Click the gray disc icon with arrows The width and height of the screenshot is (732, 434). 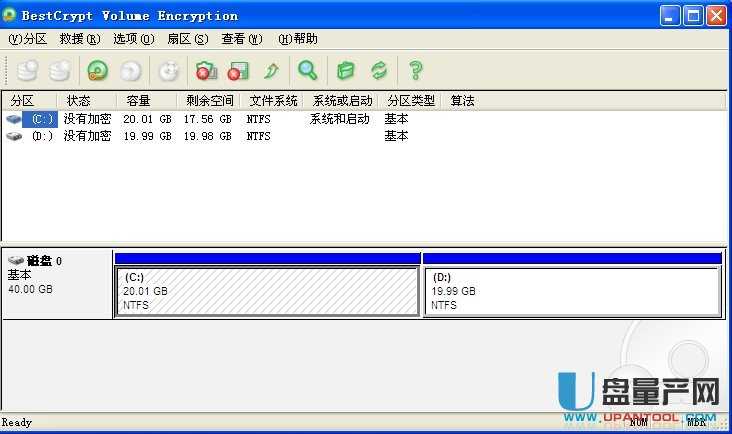tap(169, 71)
